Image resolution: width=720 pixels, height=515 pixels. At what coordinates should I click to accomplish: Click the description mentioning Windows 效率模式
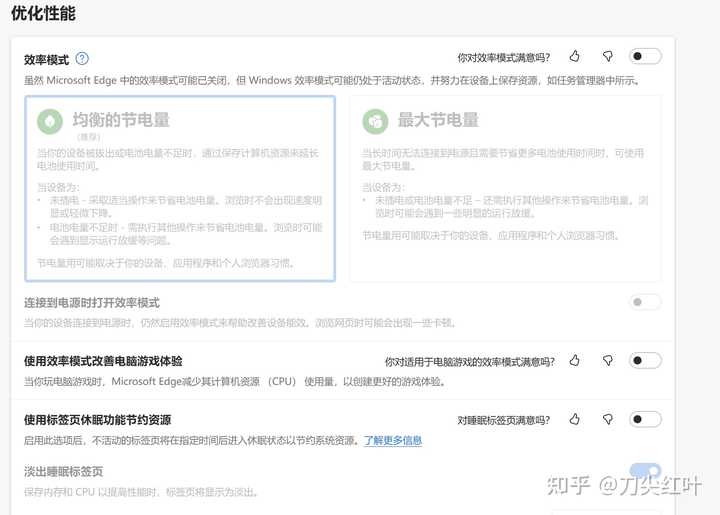332,80
